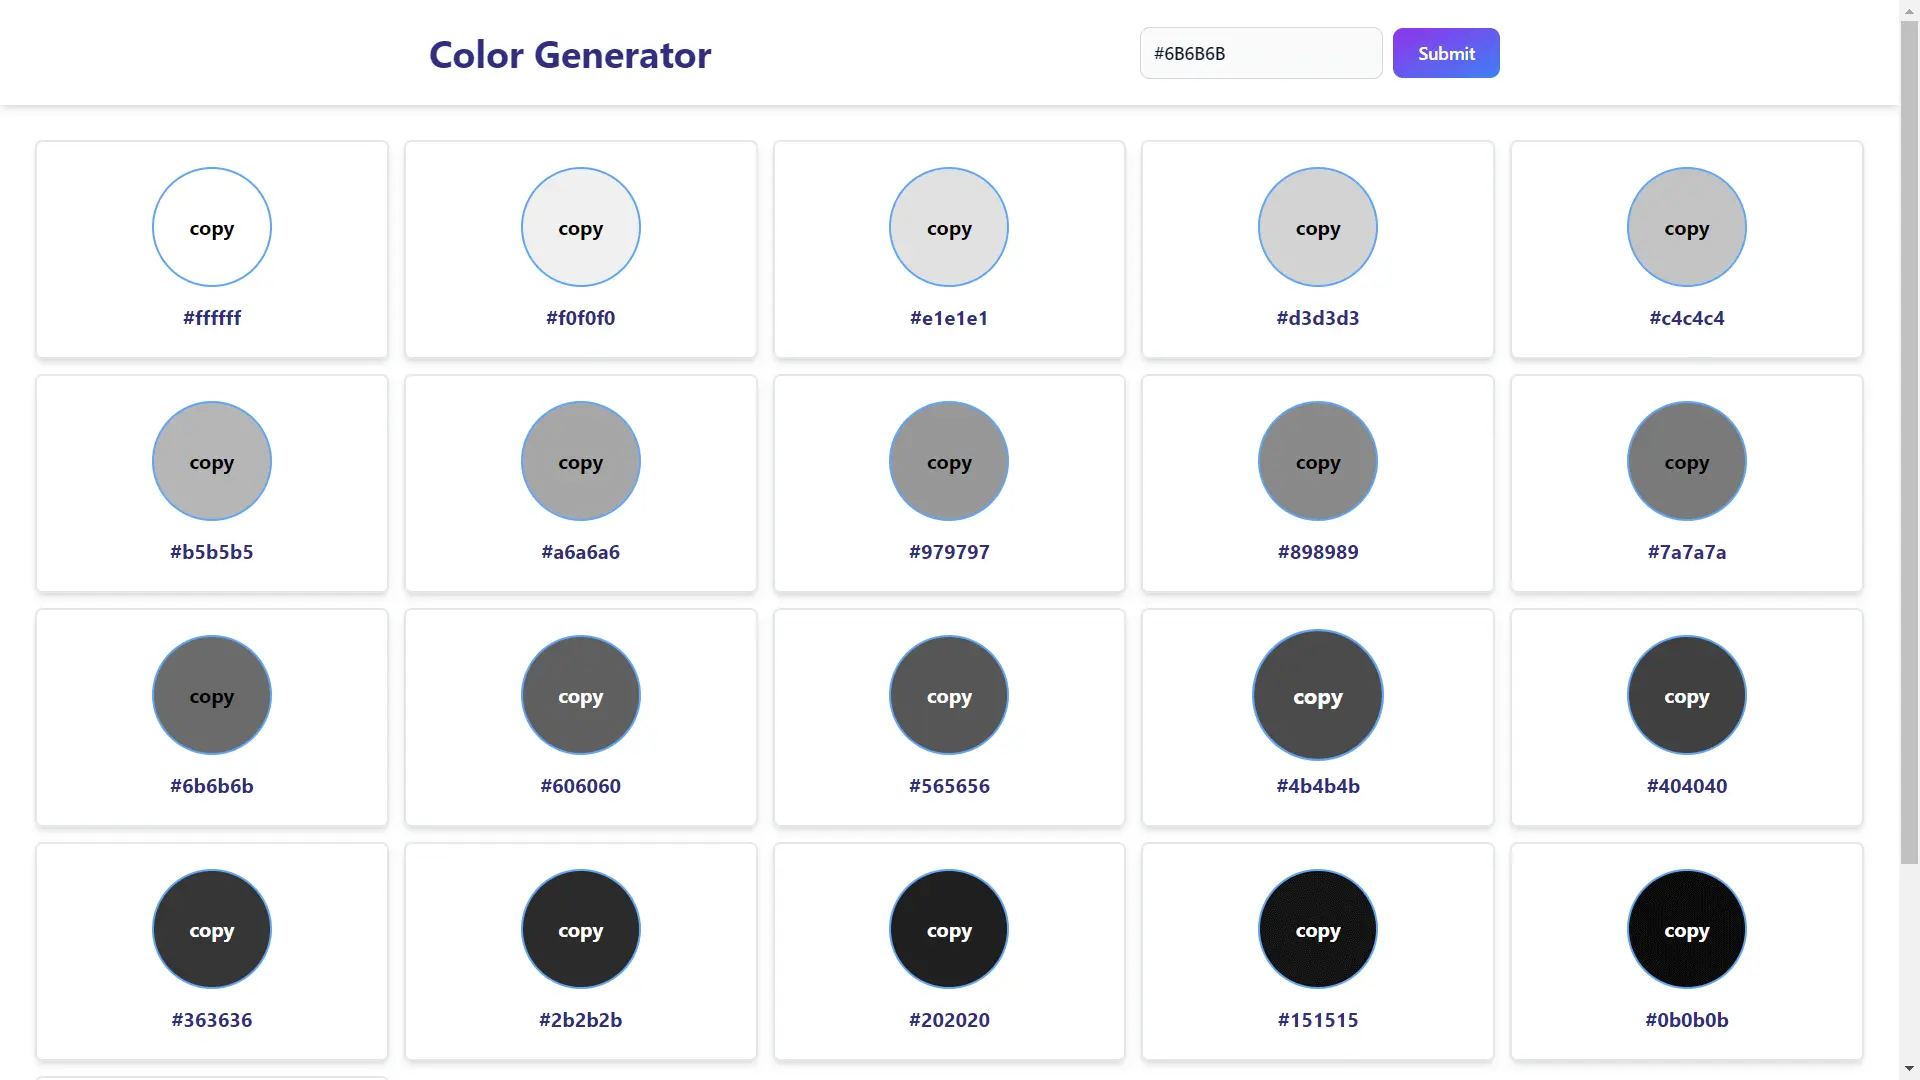
Task: Select the #565656 color circle
Action: tap(948, 695)
